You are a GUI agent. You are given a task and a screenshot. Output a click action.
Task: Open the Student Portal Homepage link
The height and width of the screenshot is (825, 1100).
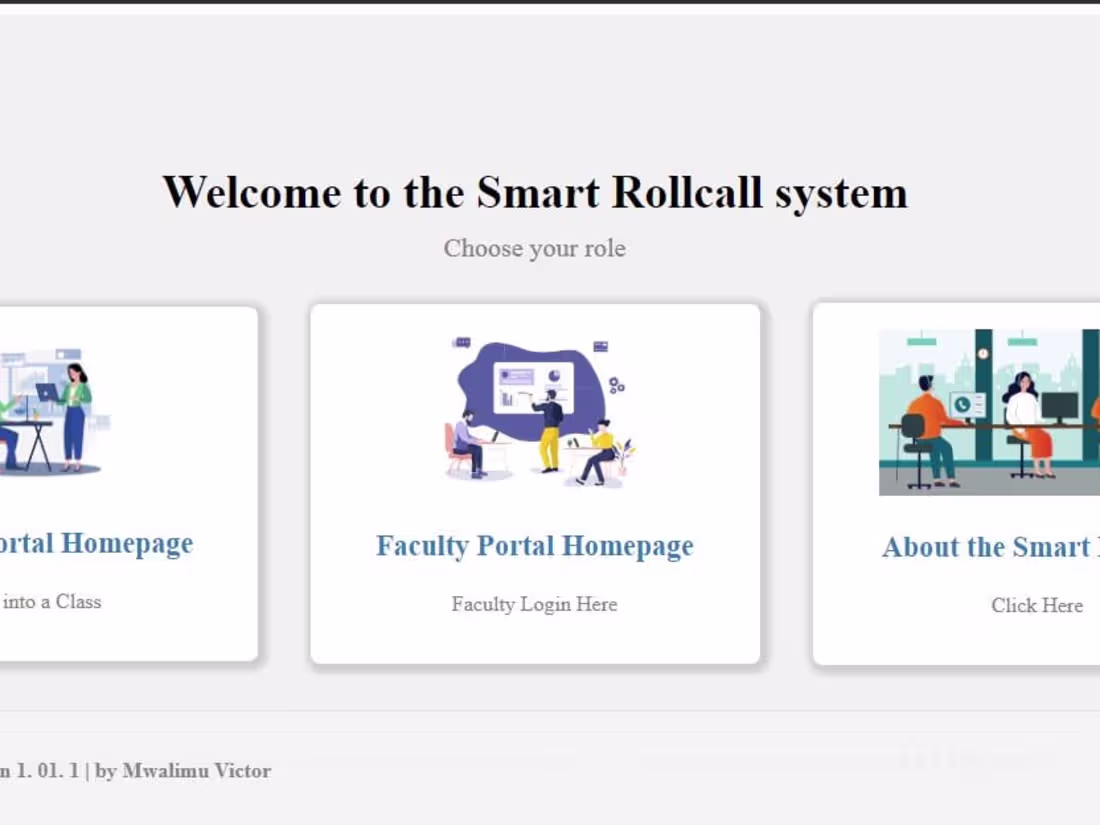pyautogui.click(x=97, y=543)
